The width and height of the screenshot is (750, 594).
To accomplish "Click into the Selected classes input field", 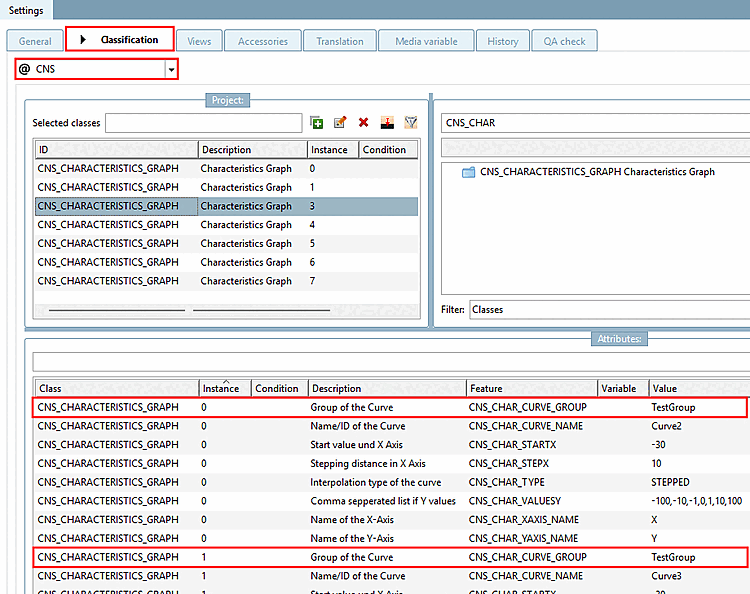I will (x=204, y=123).
